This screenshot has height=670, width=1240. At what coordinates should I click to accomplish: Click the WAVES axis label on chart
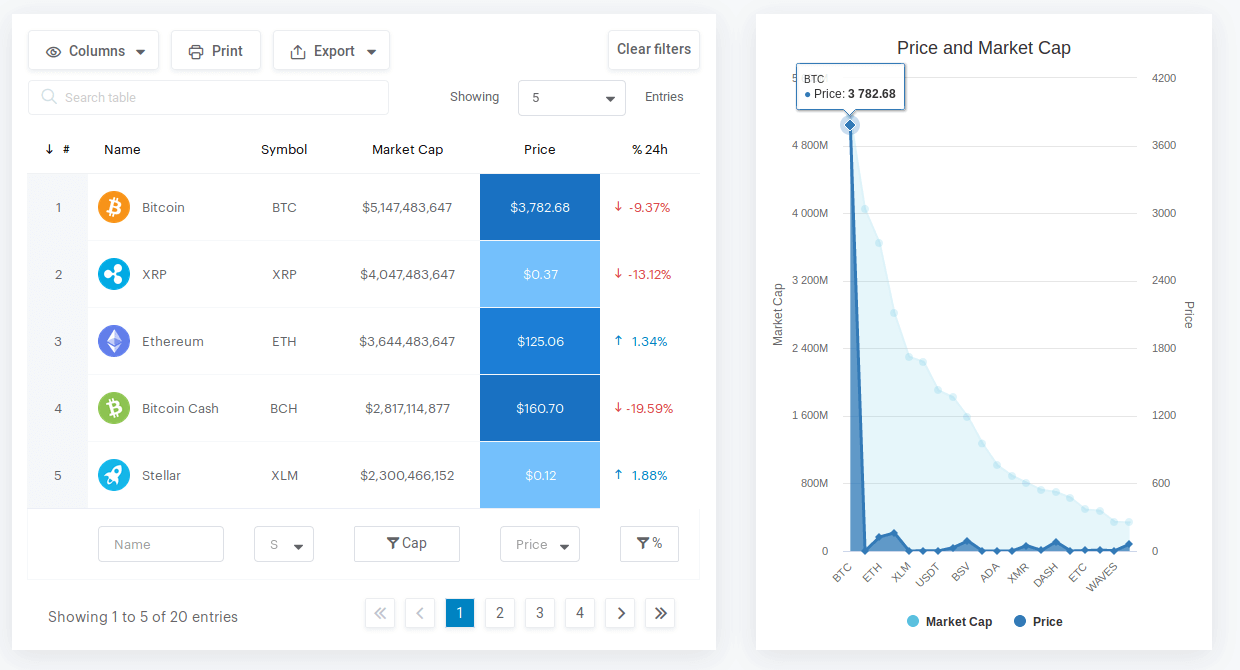pos(1102,576)
